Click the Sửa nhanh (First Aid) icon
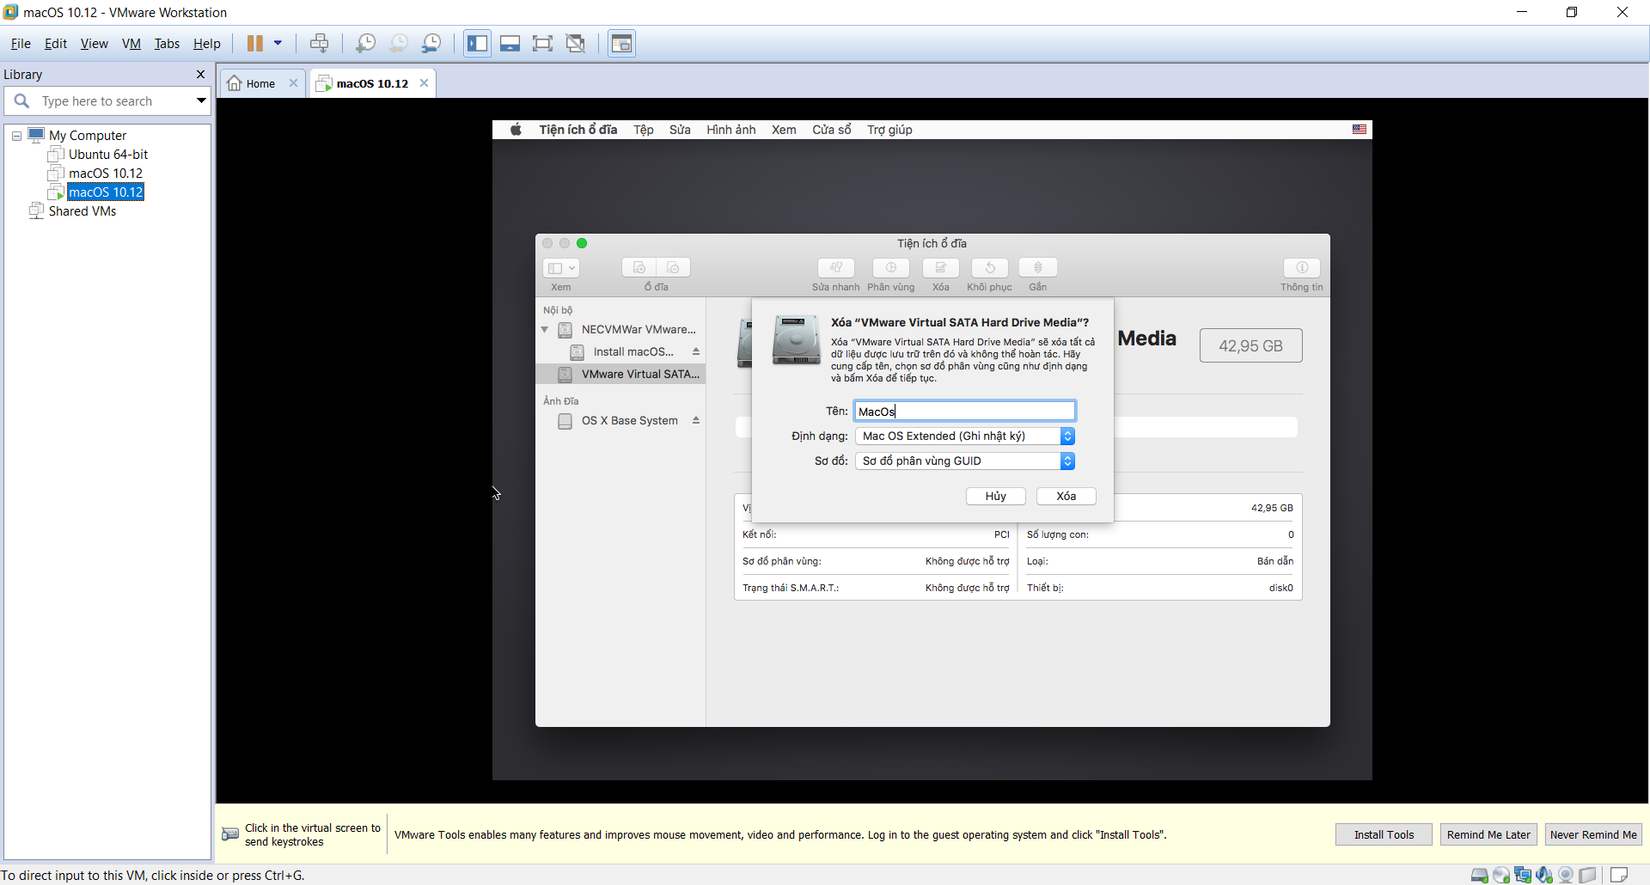The image size is (1650, 885). click(x=835, y=268)
